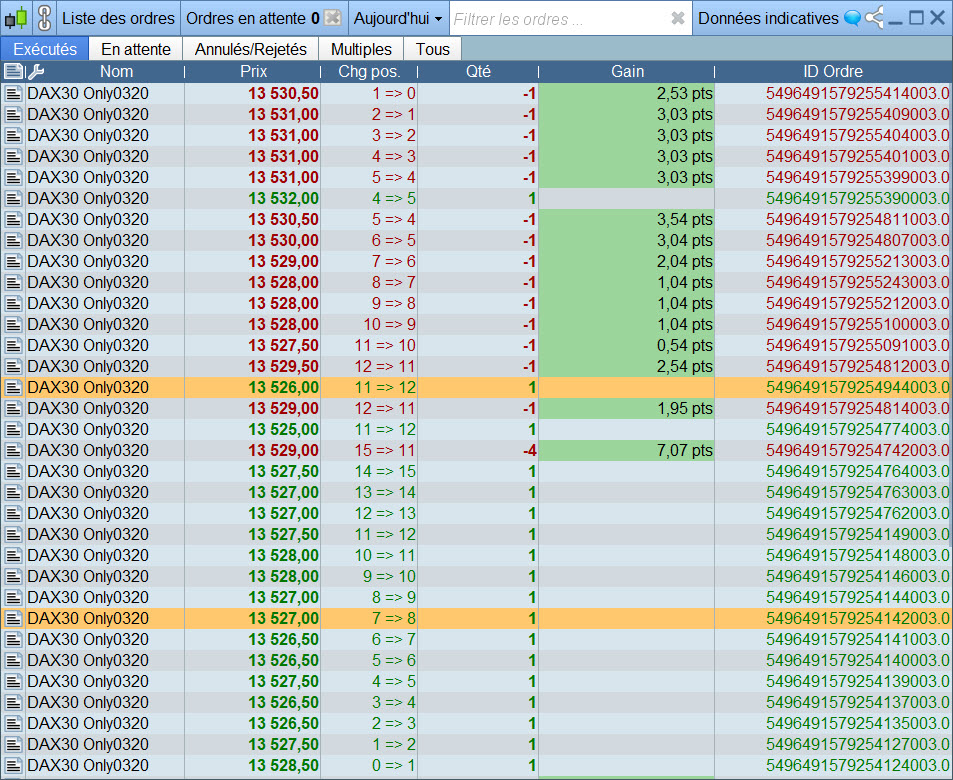Image resolution: width=953 pixels, height=780 pixels.
Task: Clear the order filter text
Action: (x=677, y=18)
